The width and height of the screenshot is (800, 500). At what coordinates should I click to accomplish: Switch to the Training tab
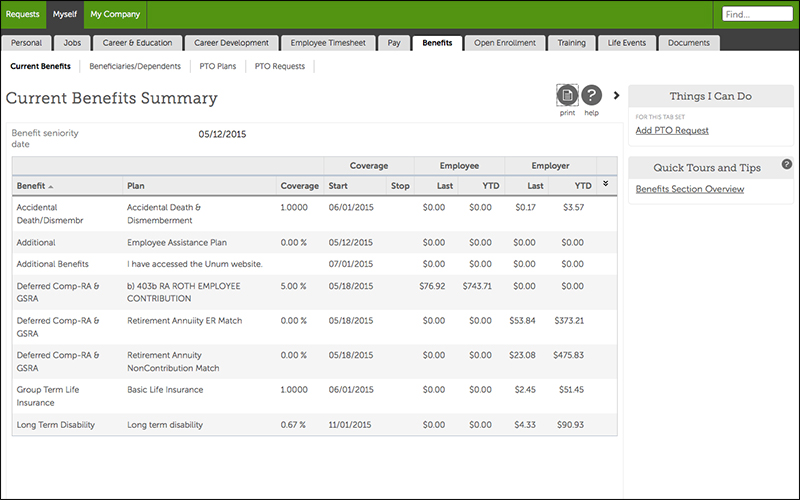click(x=571, y=43)
